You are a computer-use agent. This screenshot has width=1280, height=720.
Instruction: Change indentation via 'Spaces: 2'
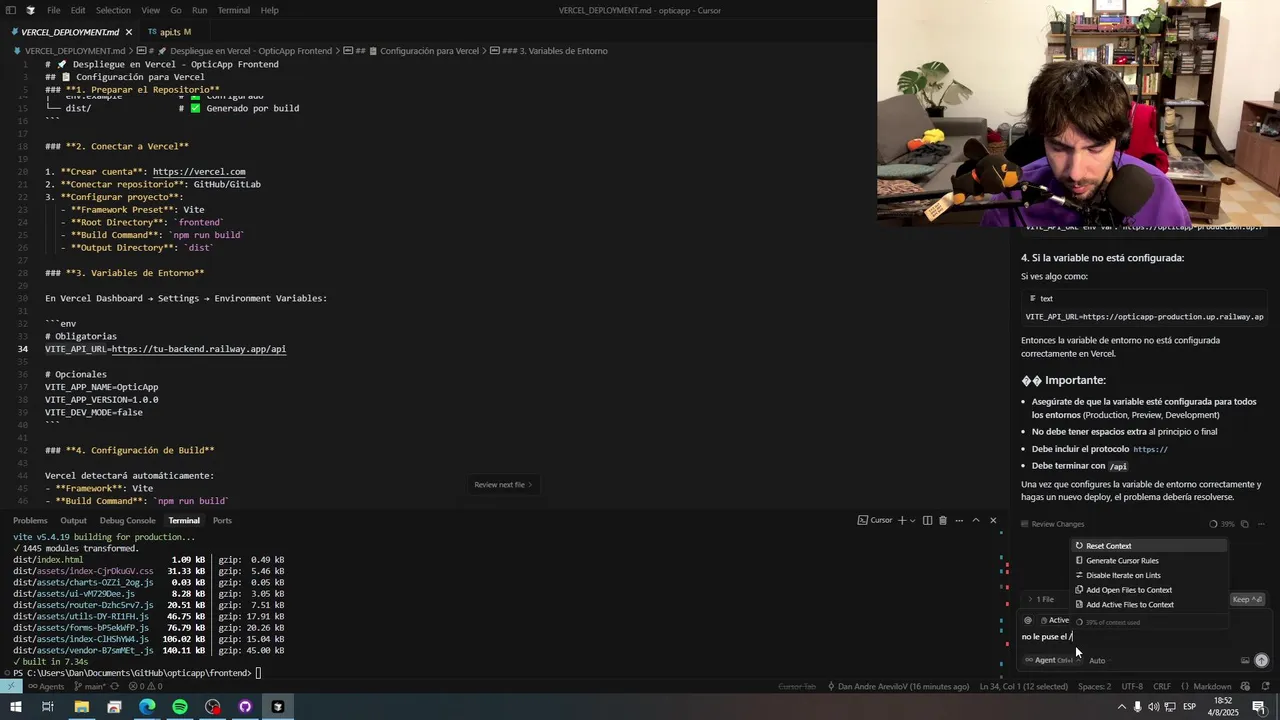click(1094, 686)
